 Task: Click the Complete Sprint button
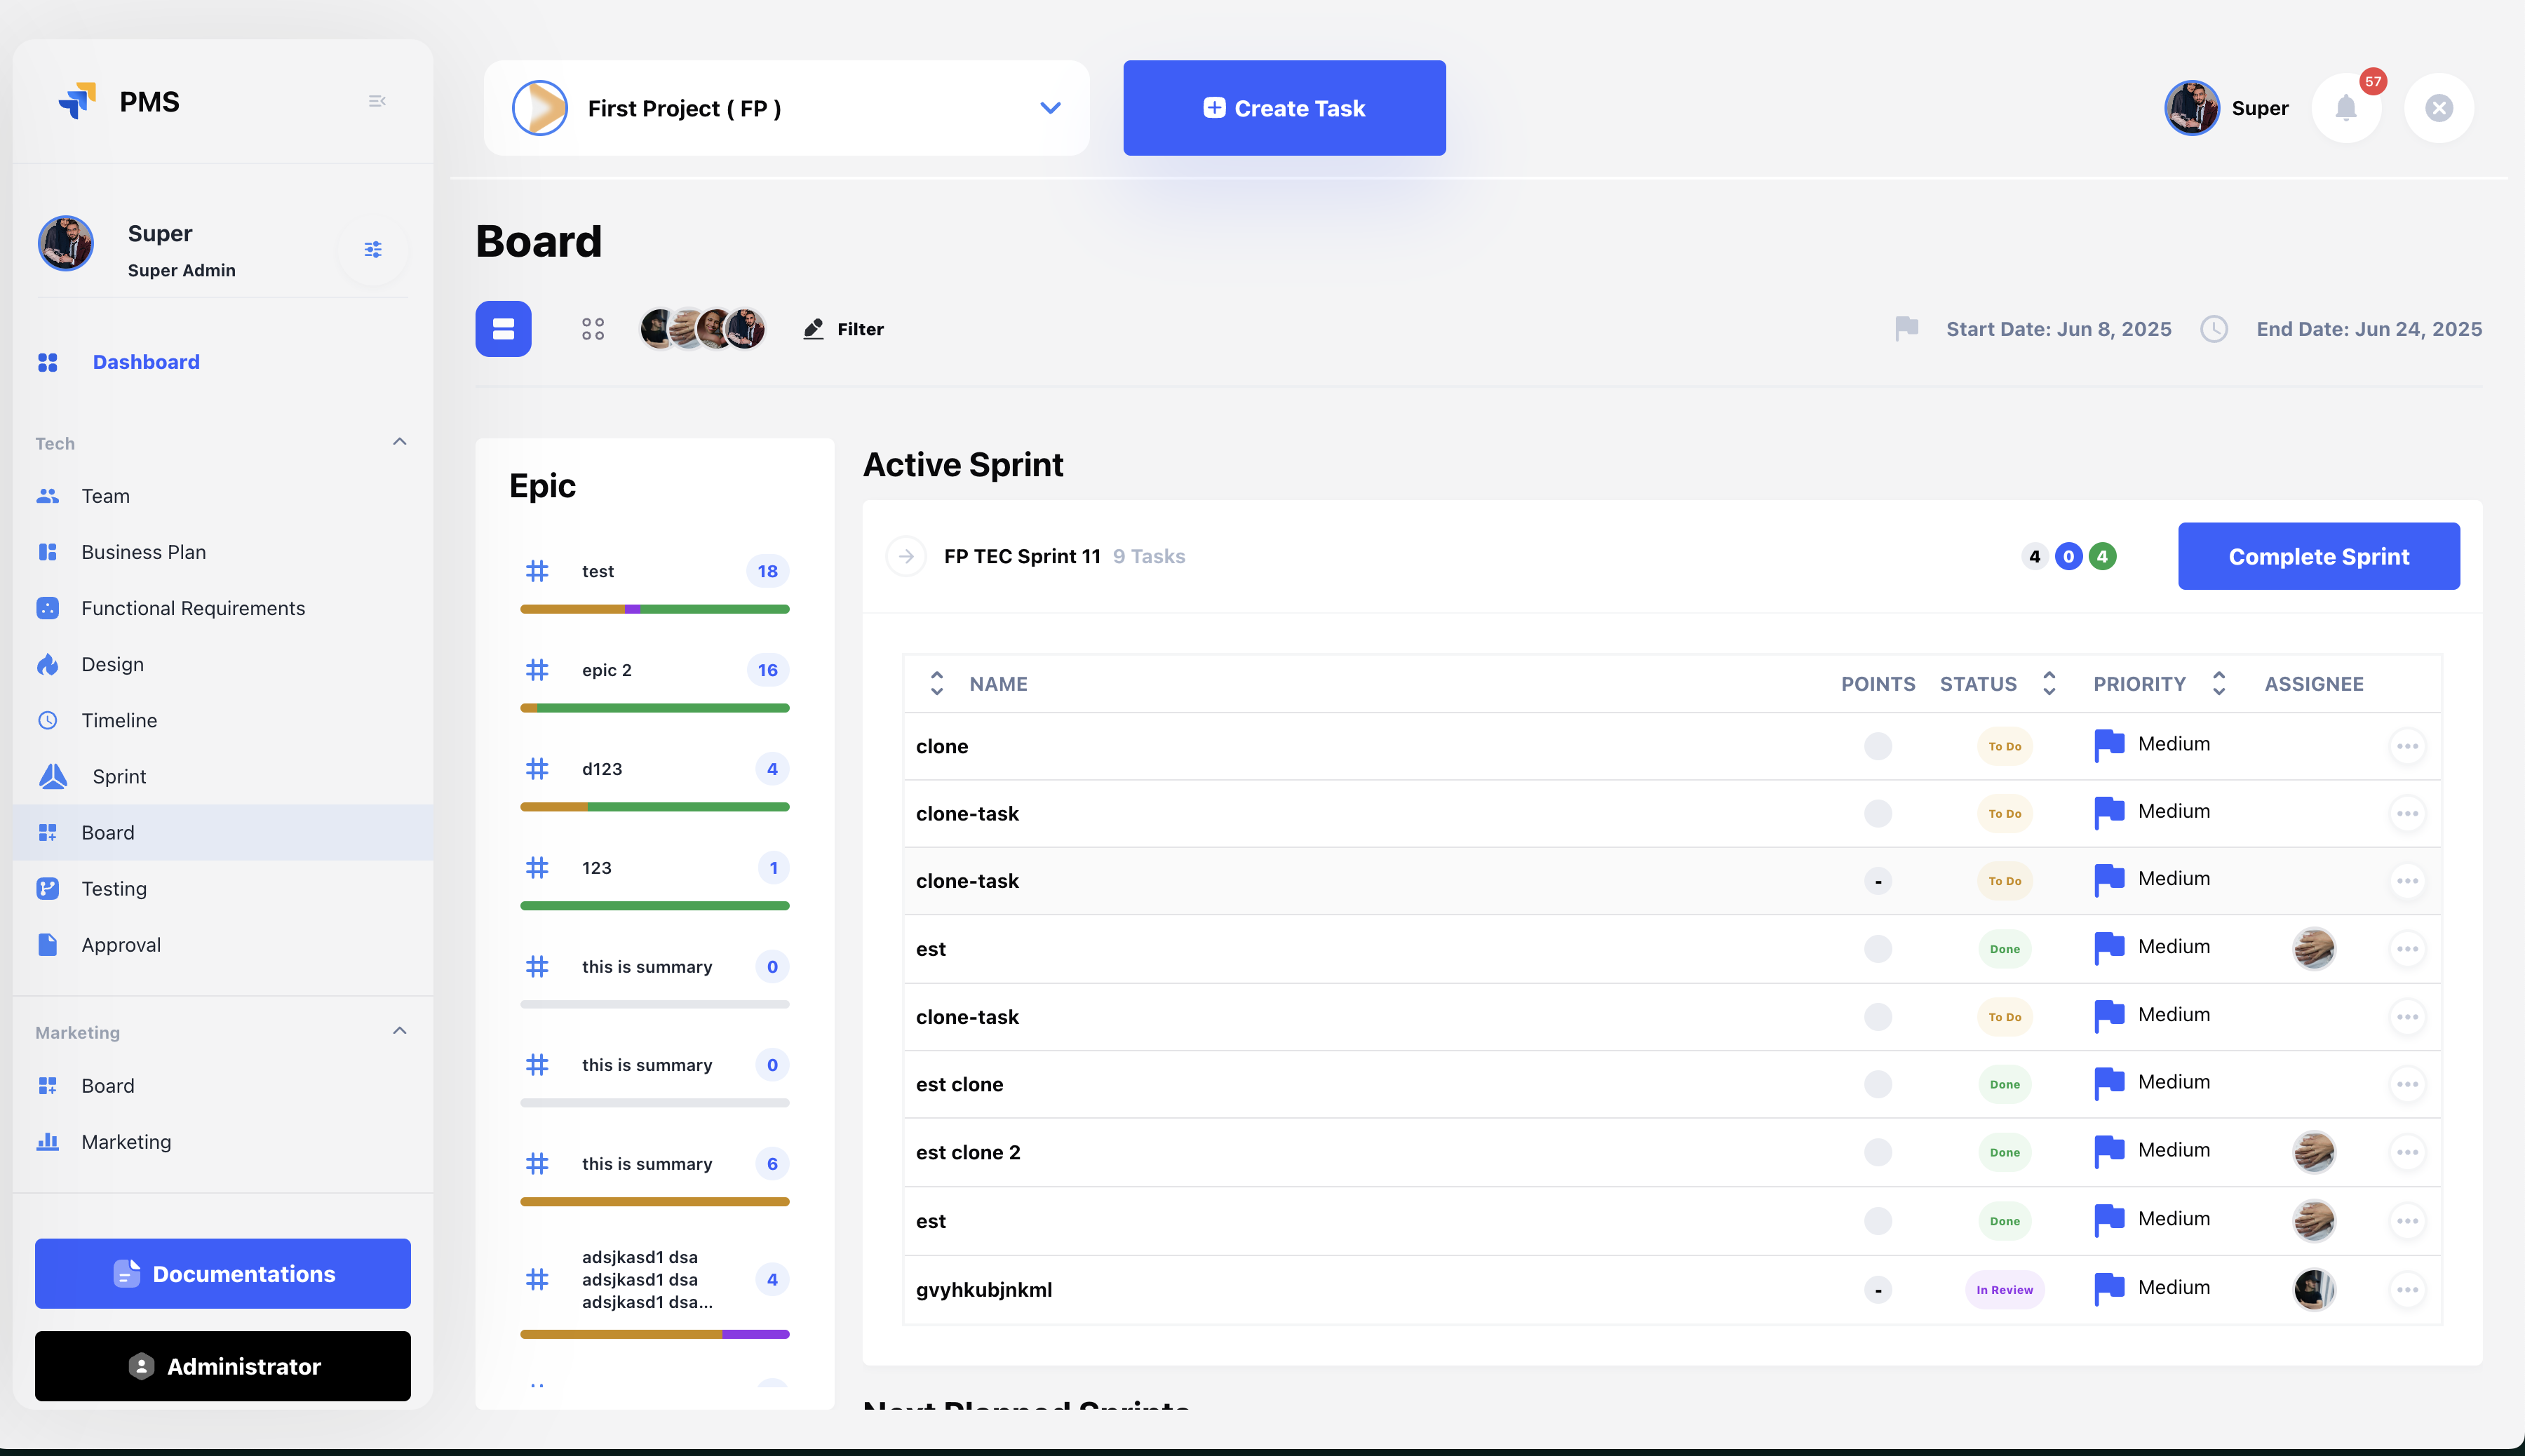2318,556
